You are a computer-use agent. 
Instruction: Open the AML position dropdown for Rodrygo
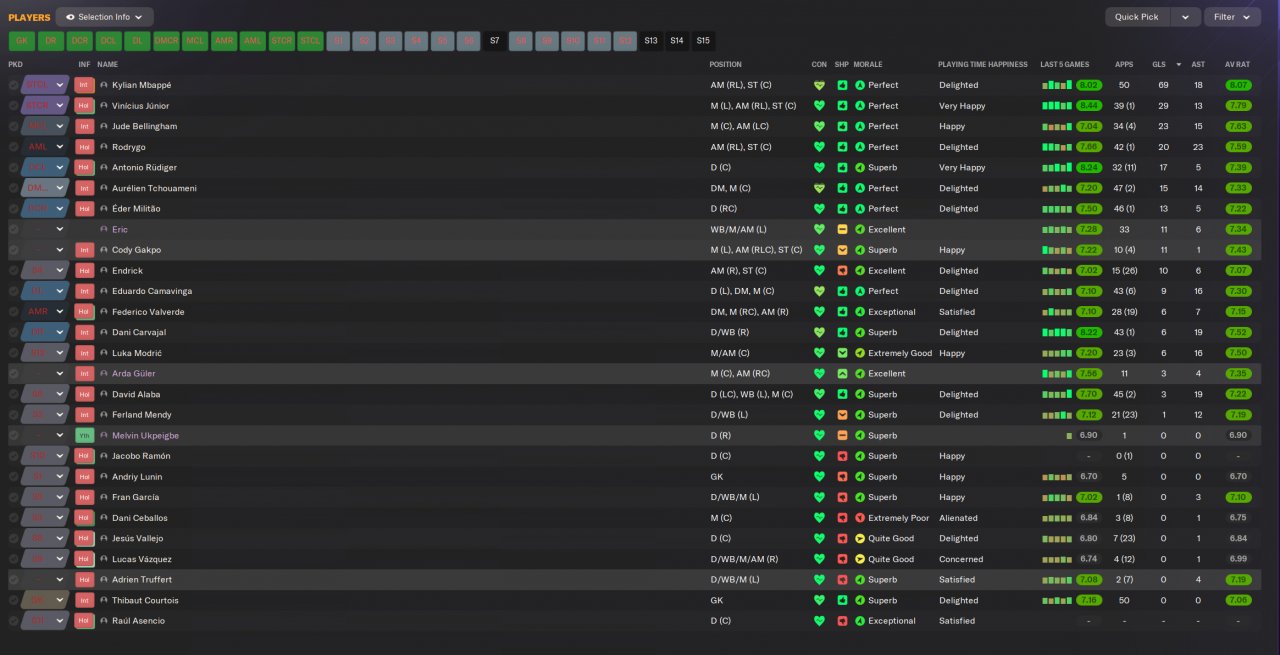(45, 147)
